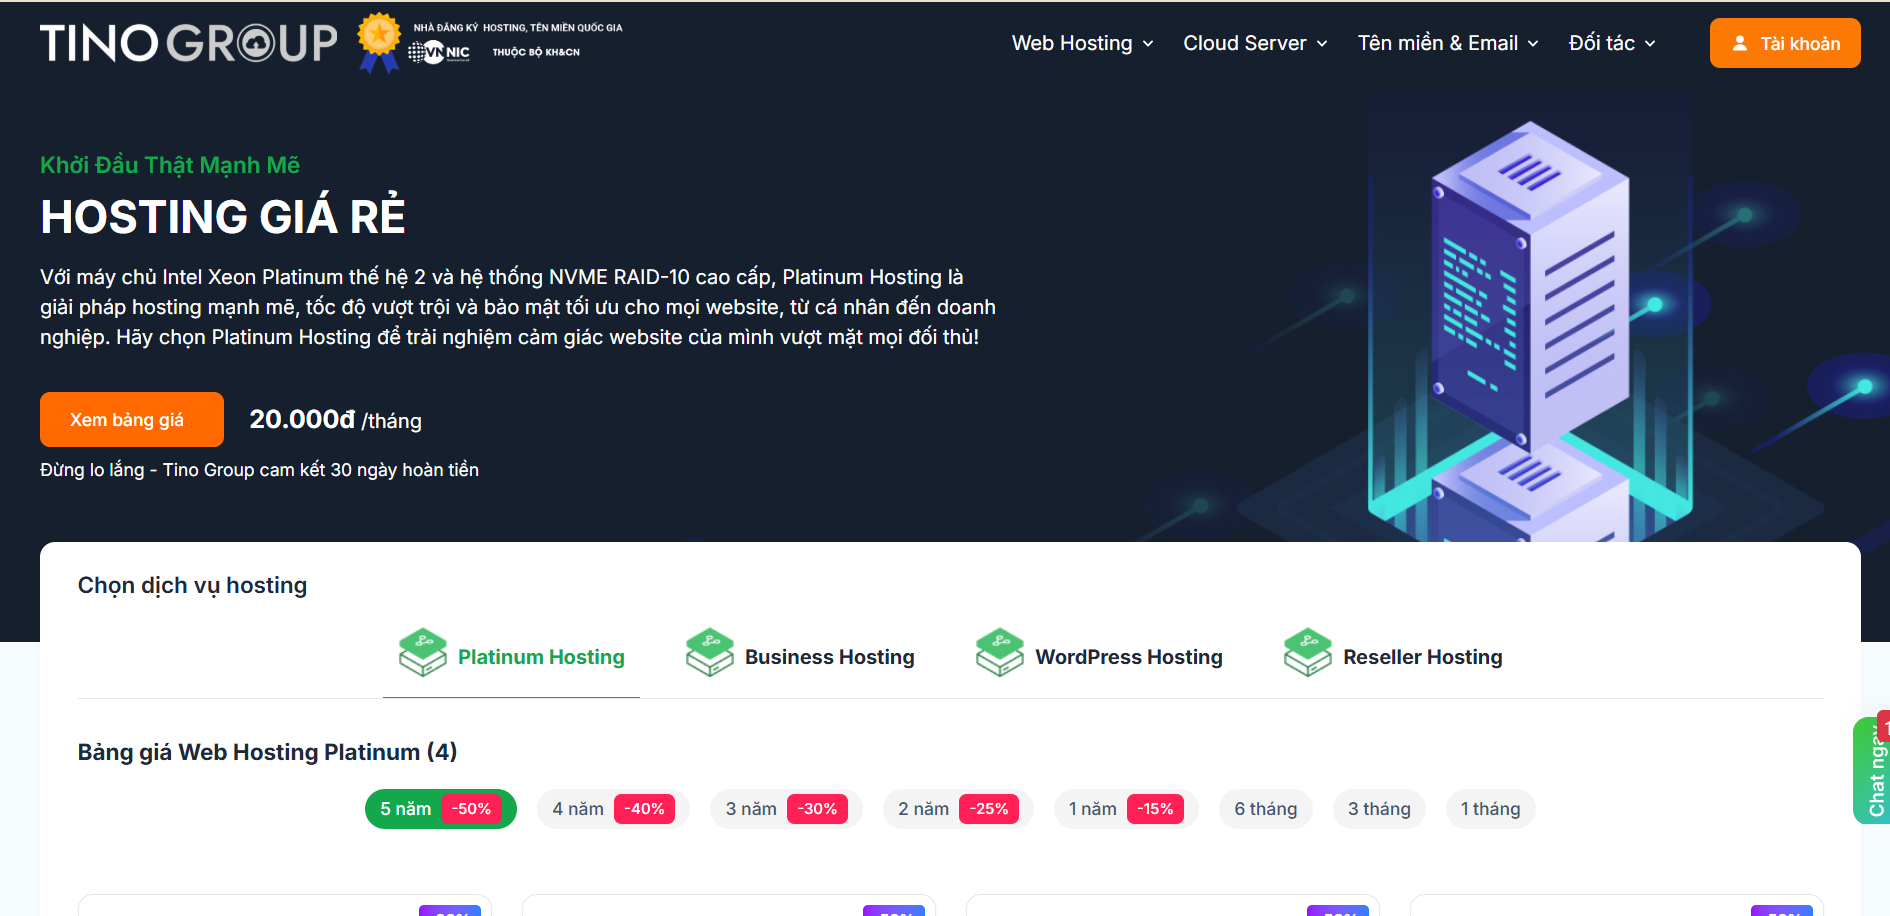1890x916 pixels.
Task: Click the Business Hosting stack icon
Action: point(709,651)
